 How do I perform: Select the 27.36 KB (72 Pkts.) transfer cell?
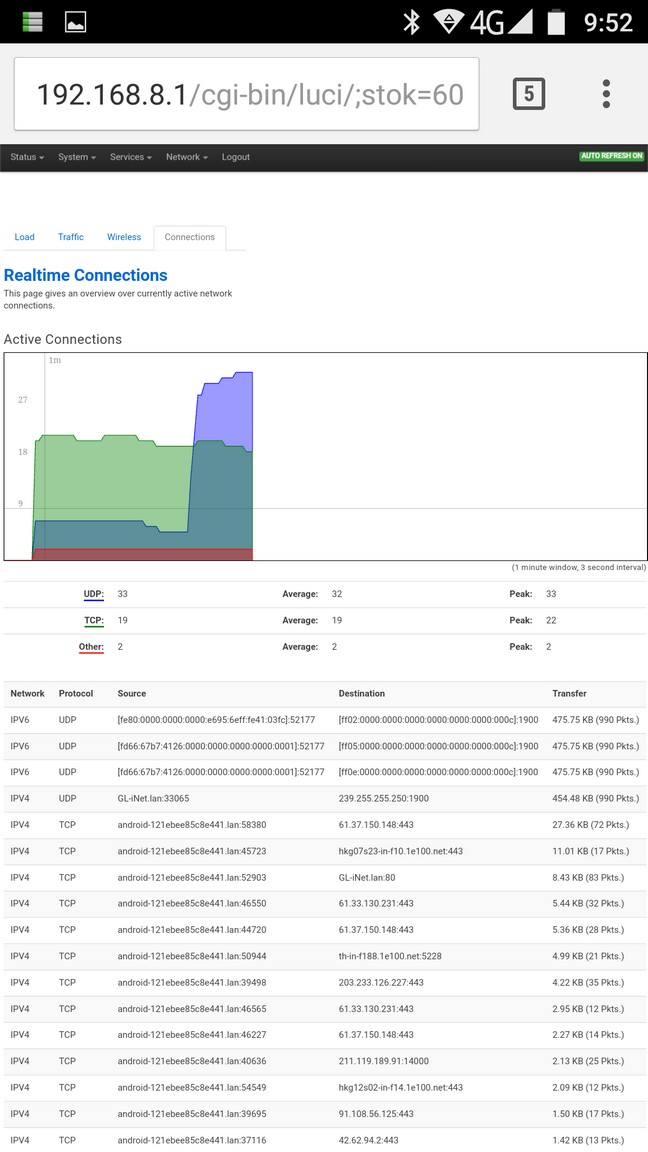(x=591, y=825)
